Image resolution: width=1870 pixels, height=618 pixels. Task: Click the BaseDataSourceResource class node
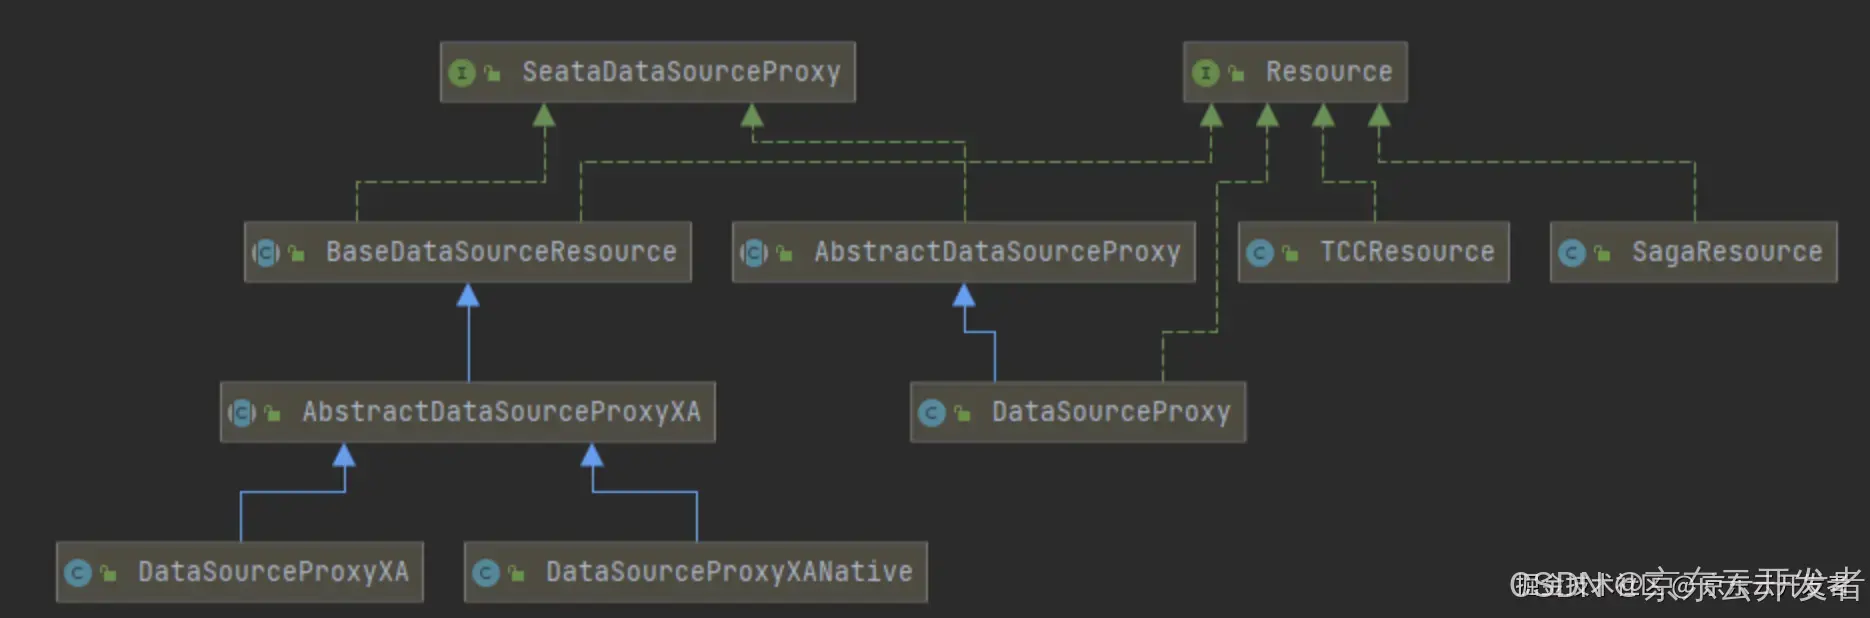(468, 252)
